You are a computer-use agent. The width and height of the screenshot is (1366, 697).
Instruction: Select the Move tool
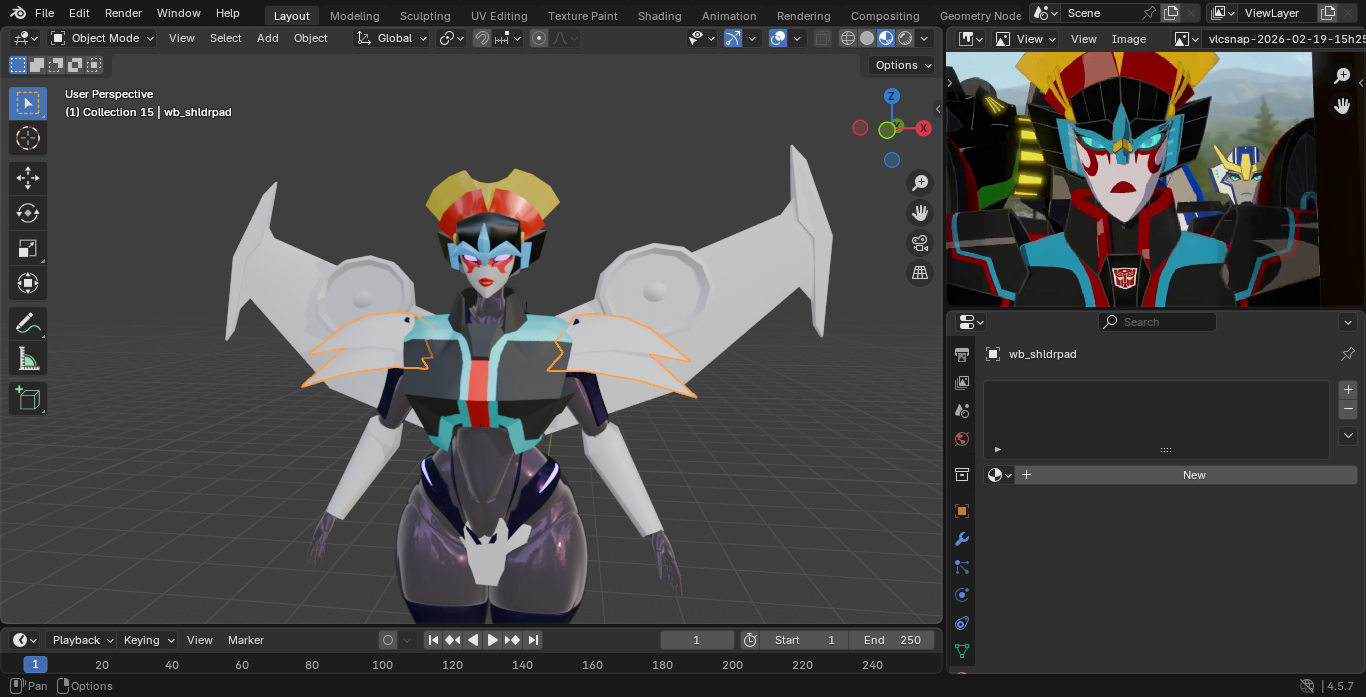(x=28, y=178)
